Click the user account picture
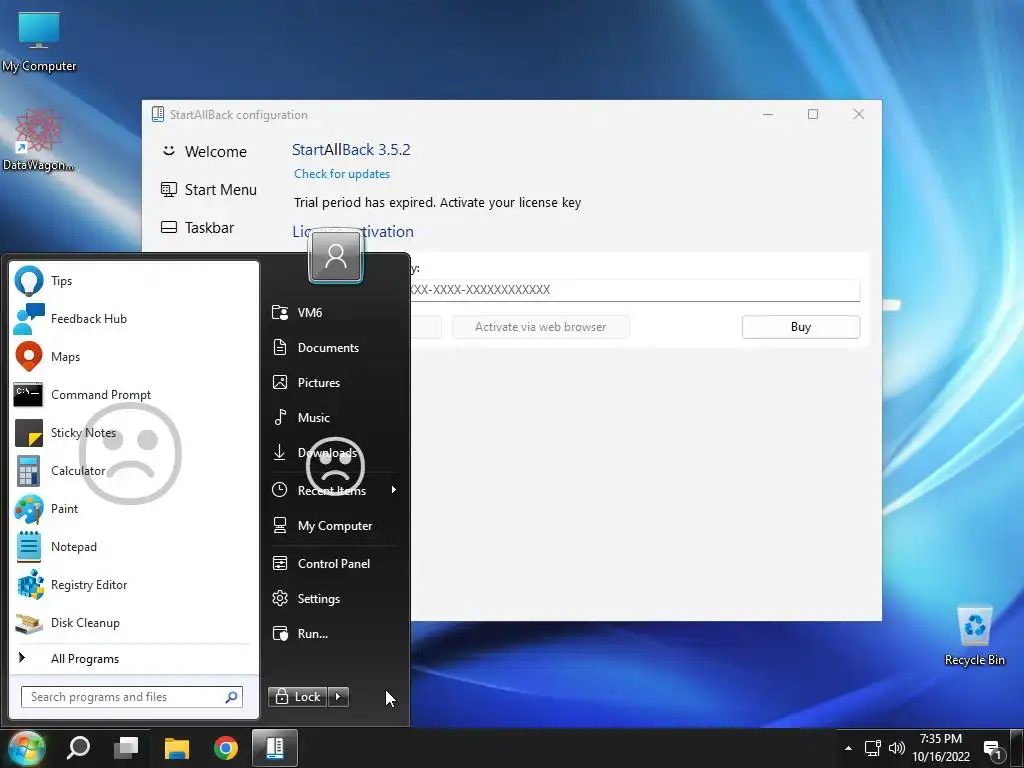Screen dimensions: 1024x768 click(336, 256)
